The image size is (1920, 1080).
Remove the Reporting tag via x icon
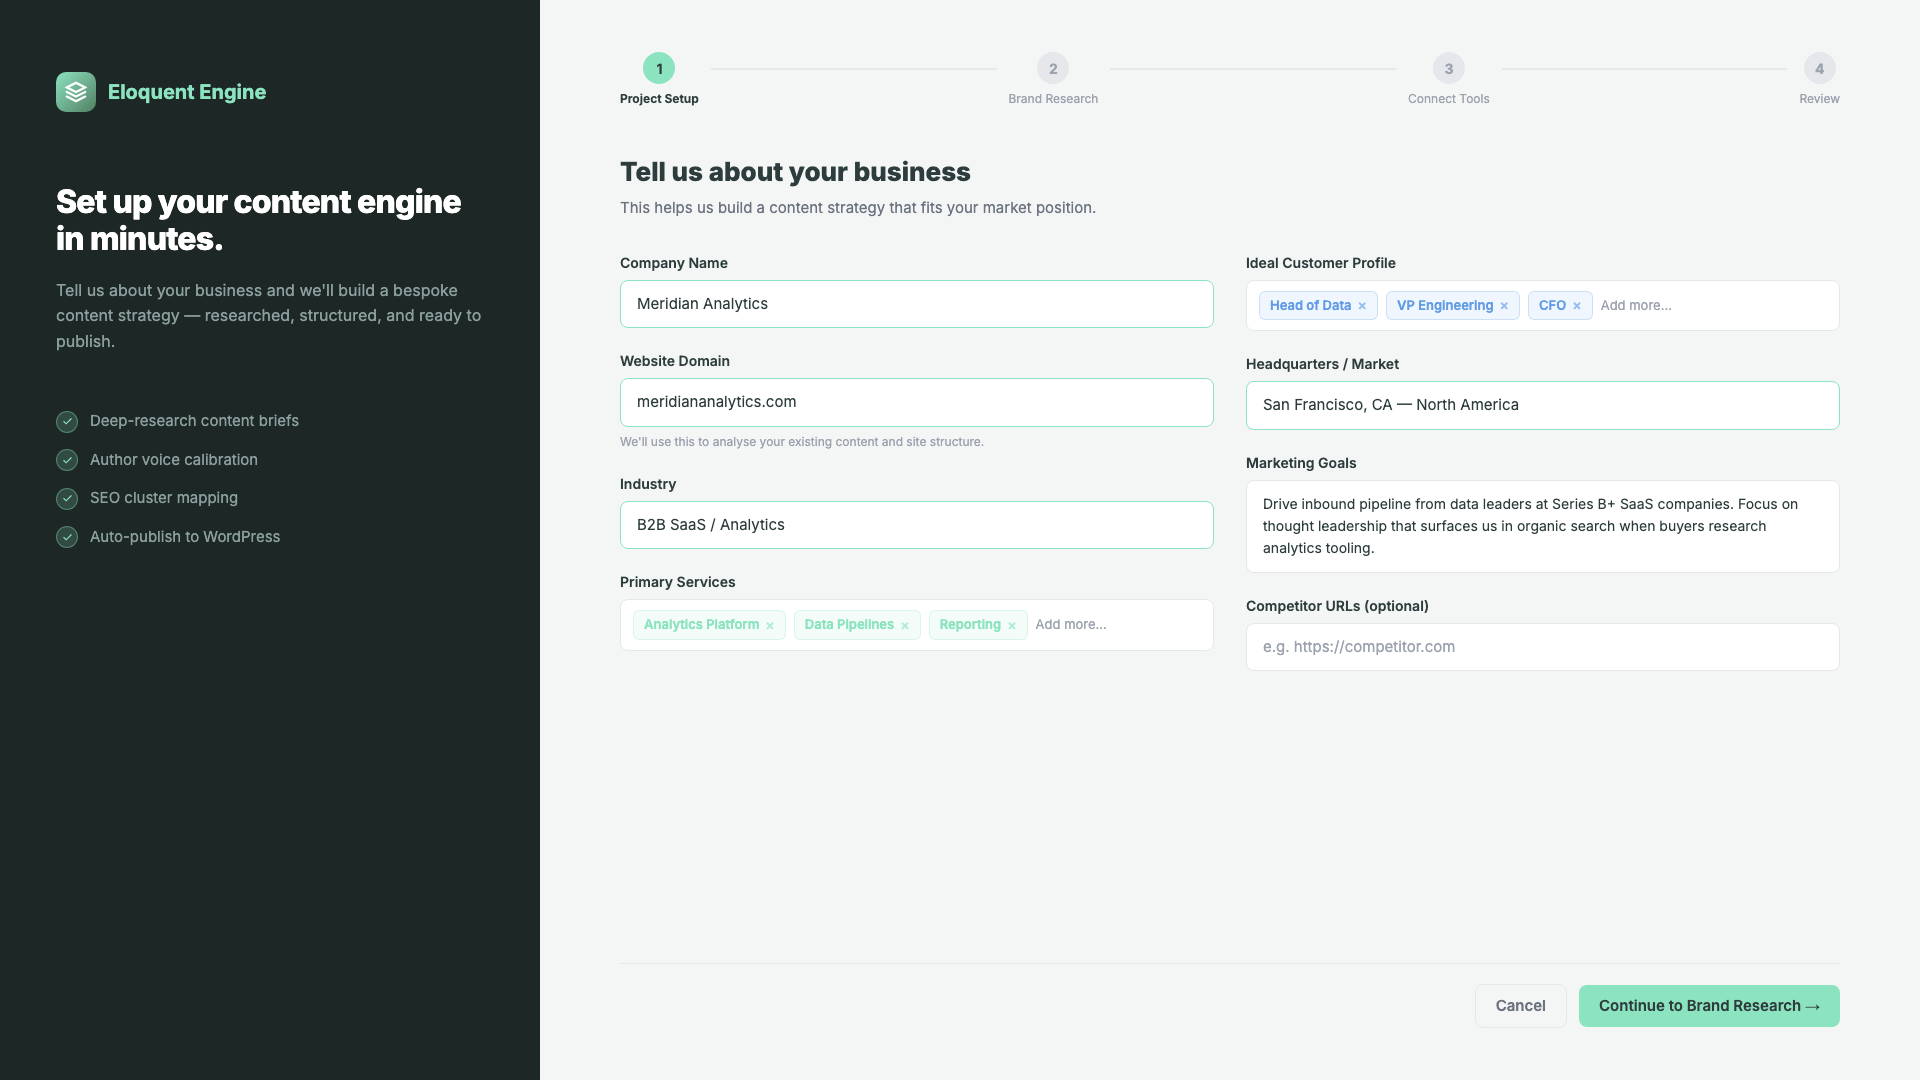[1012, 626]
